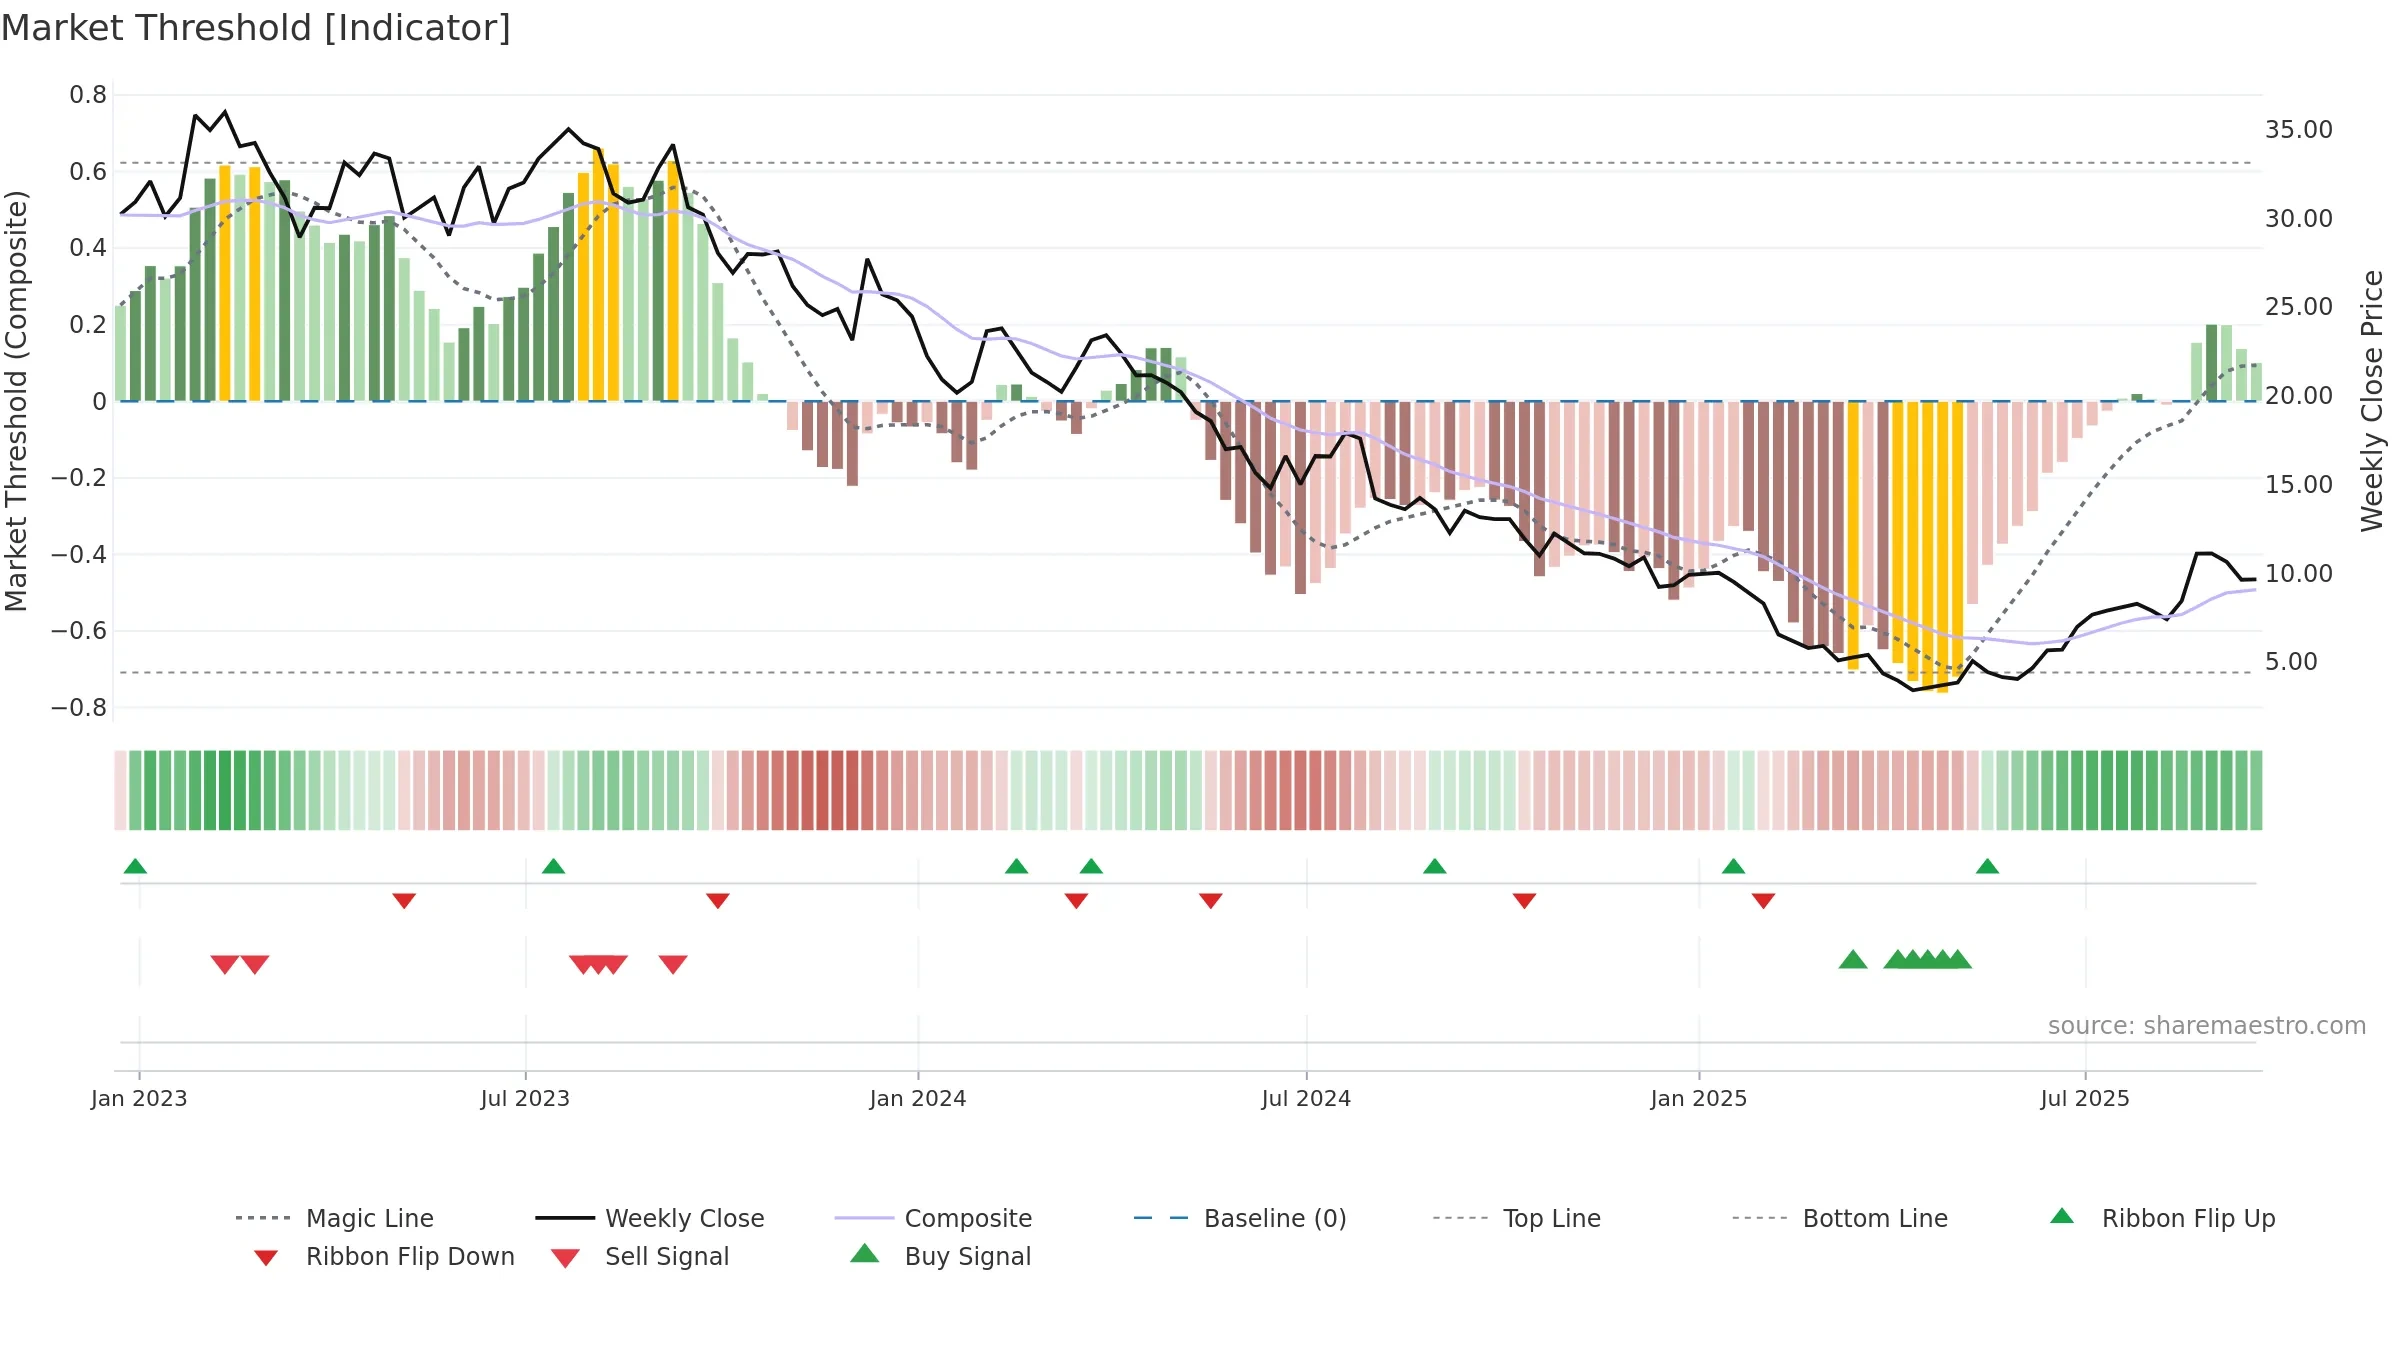Click the ribbon flip up marker just after Jul 2023
Viewport: 2400px width, 1350px height.
click(x=553, y=866)
